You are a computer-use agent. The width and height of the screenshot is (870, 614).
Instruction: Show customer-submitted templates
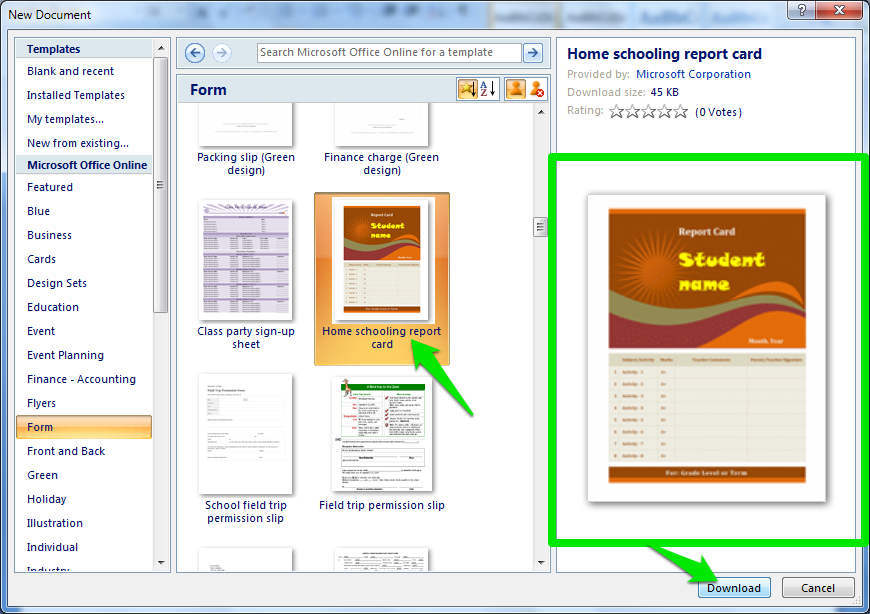pos(515,89)
